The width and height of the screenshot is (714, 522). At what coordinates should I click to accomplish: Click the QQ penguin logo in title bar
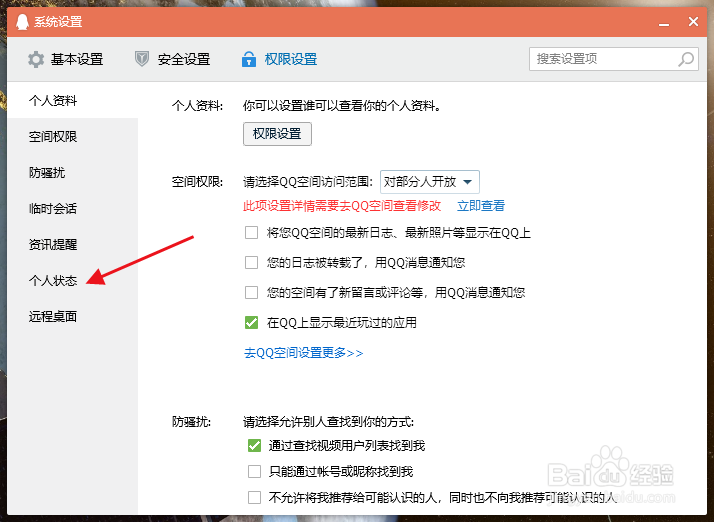coord(22,21)
